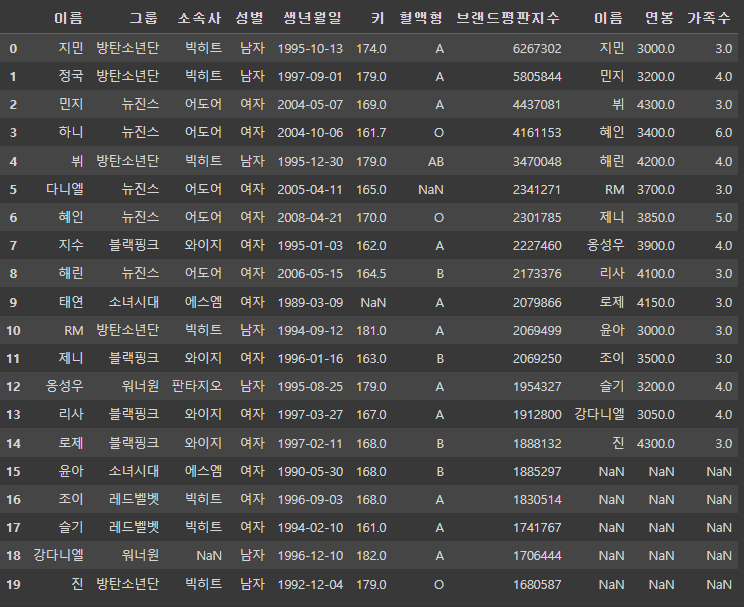Image resolution: width=744 pixels, height=607 pixels.
Task: Click 소녀시대 in row 9
Action: (x=134, y=302)
